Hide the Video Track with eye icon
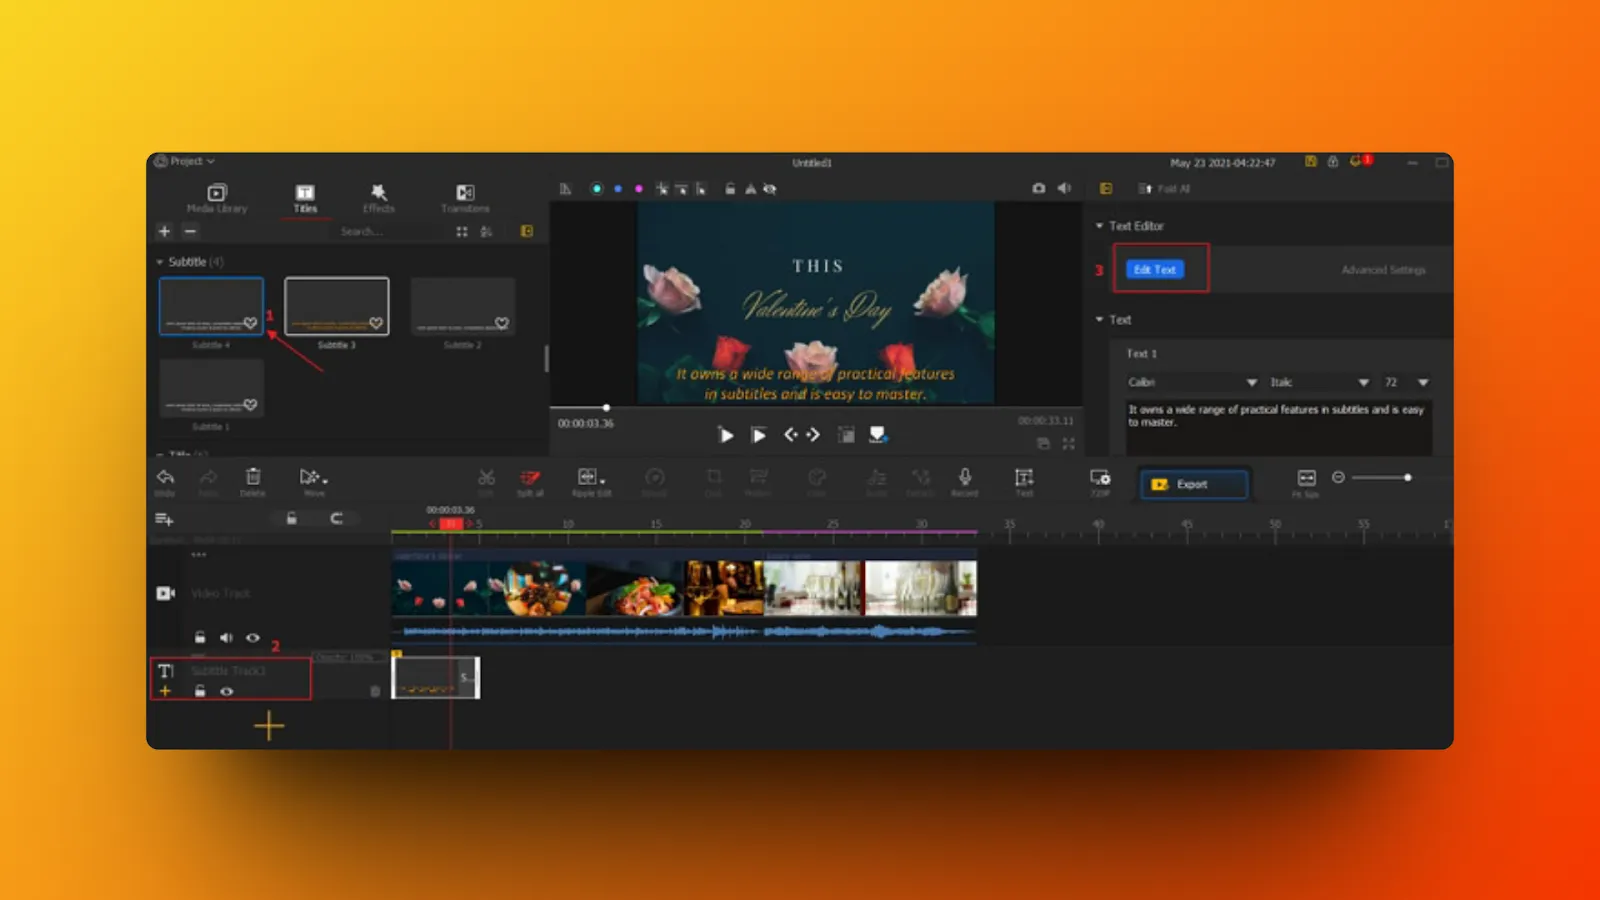 point(253,637)
